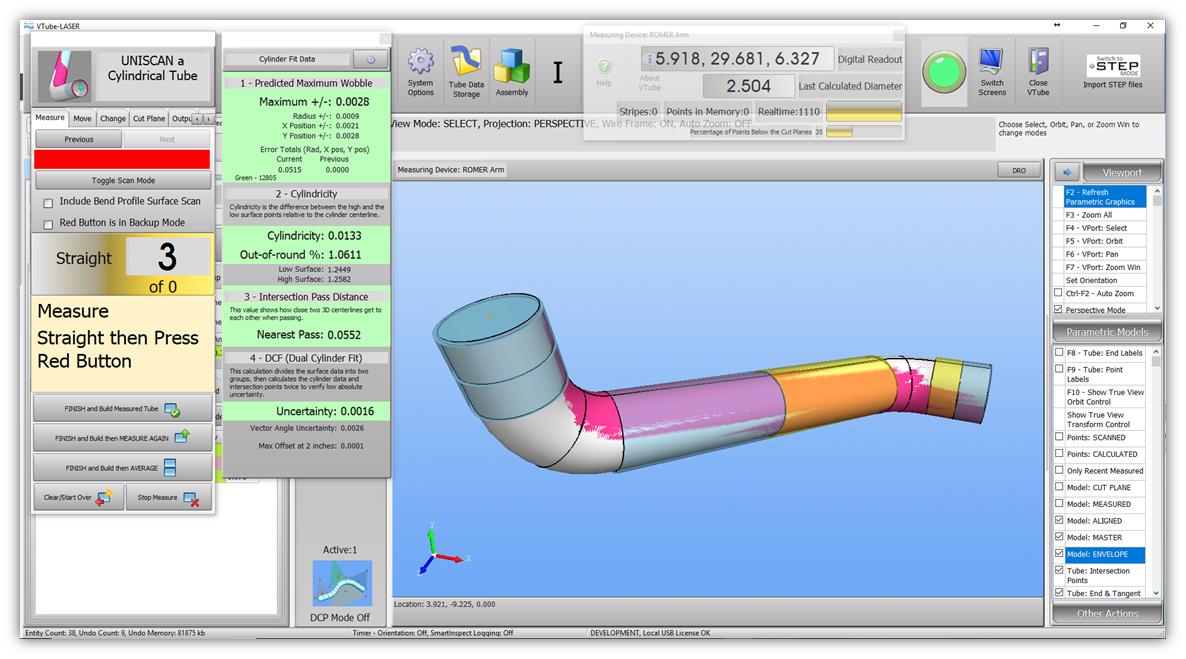Click FINISH and Build Measured Tube

coord(123,409)
